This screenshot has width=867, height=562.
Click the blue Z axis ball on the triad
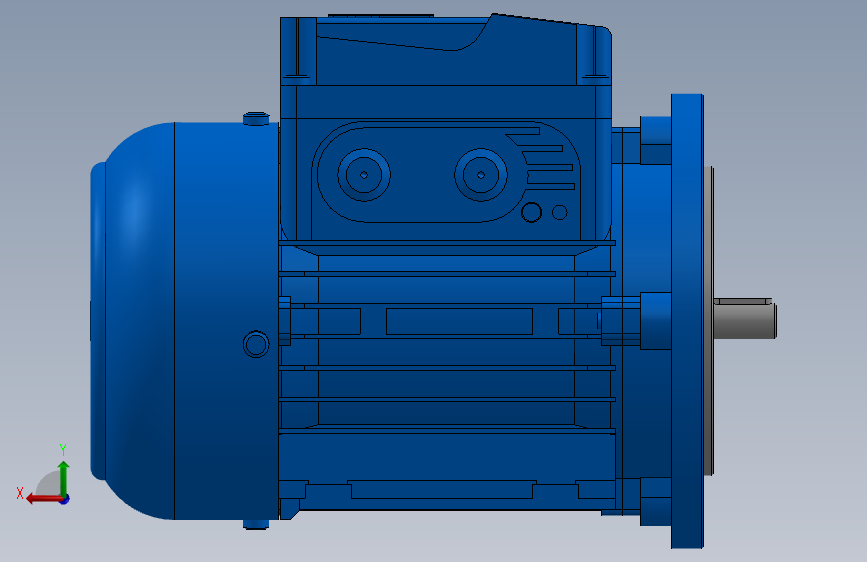pos(65,499)
